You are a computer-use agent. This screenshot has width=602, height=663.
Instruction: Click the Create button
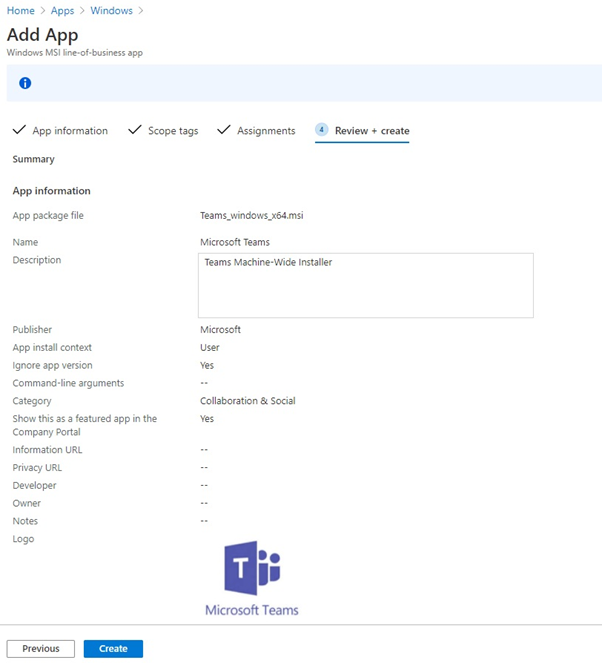coord(113,649)
